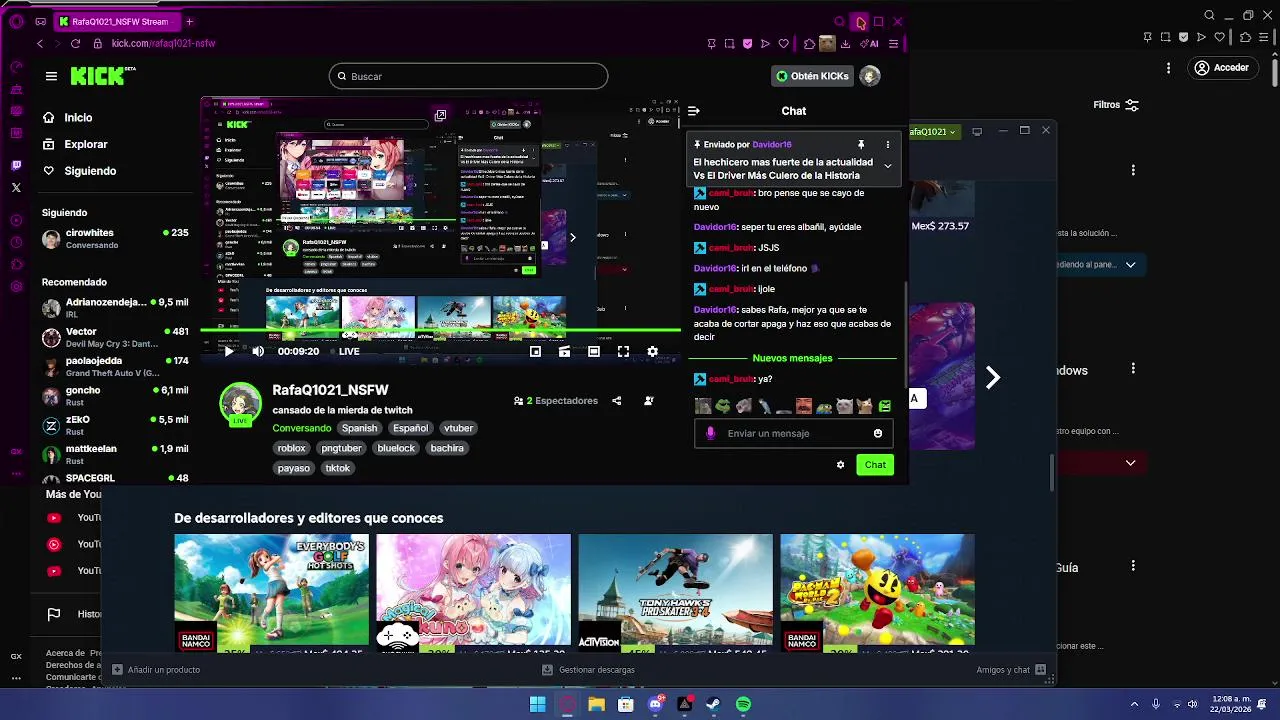The image size is (1280, 720).
Task: Click the purple microphone chat icon
Action: pyautogui.click(x=711, y=433)
